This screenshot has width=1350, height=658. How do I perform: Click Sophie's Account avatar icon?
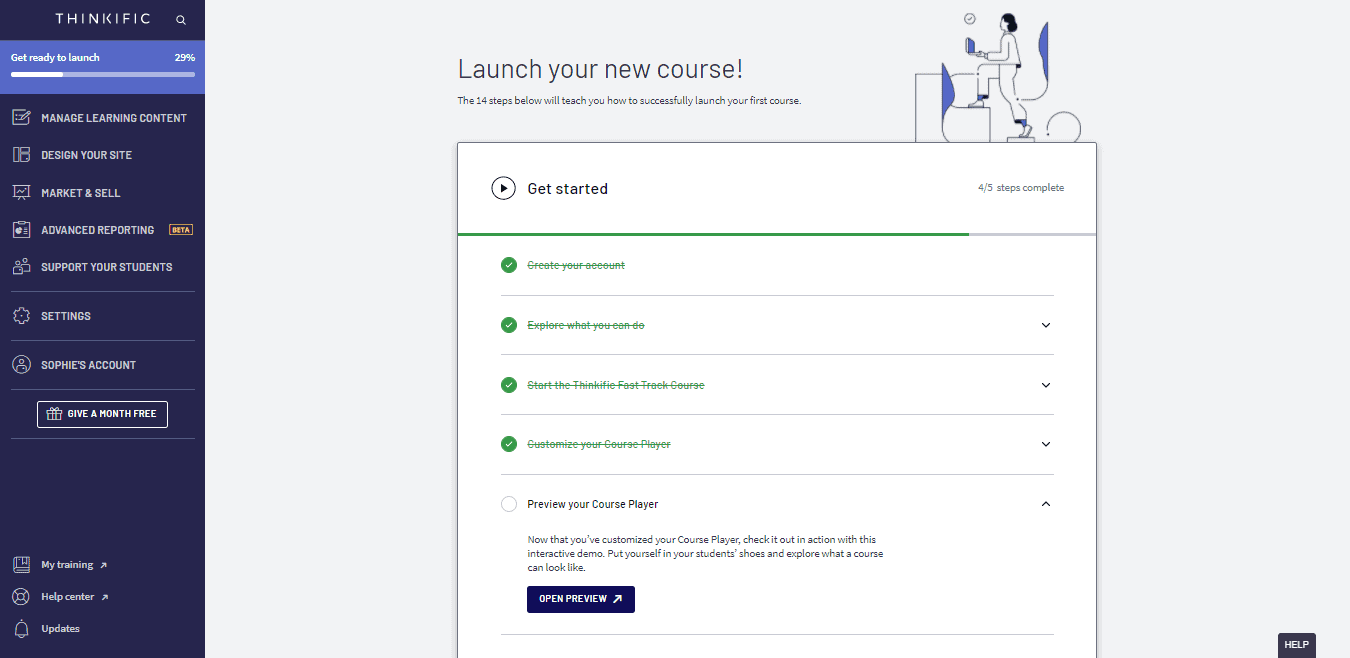point(21,365)
